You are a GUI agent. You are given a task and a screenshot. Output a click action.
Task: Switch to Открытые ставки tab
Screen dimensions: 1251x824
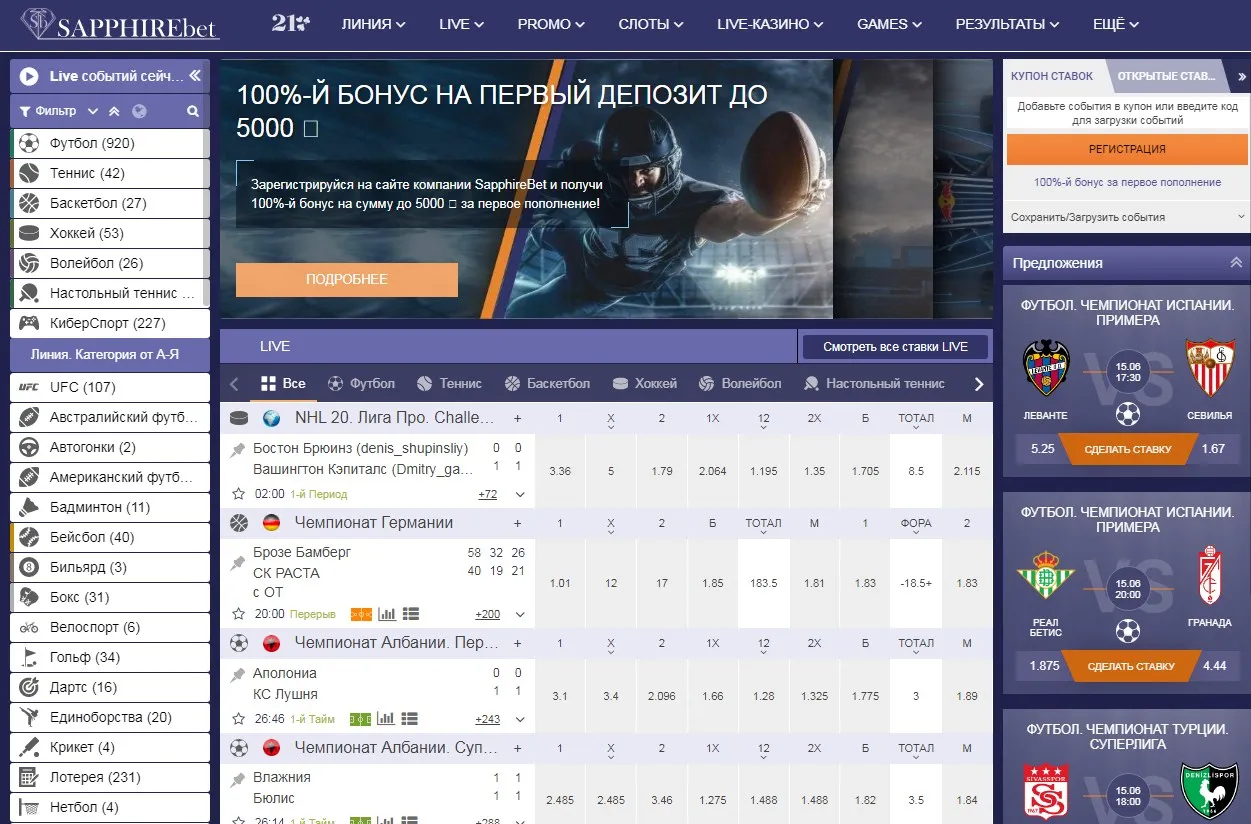point(1168,76)
